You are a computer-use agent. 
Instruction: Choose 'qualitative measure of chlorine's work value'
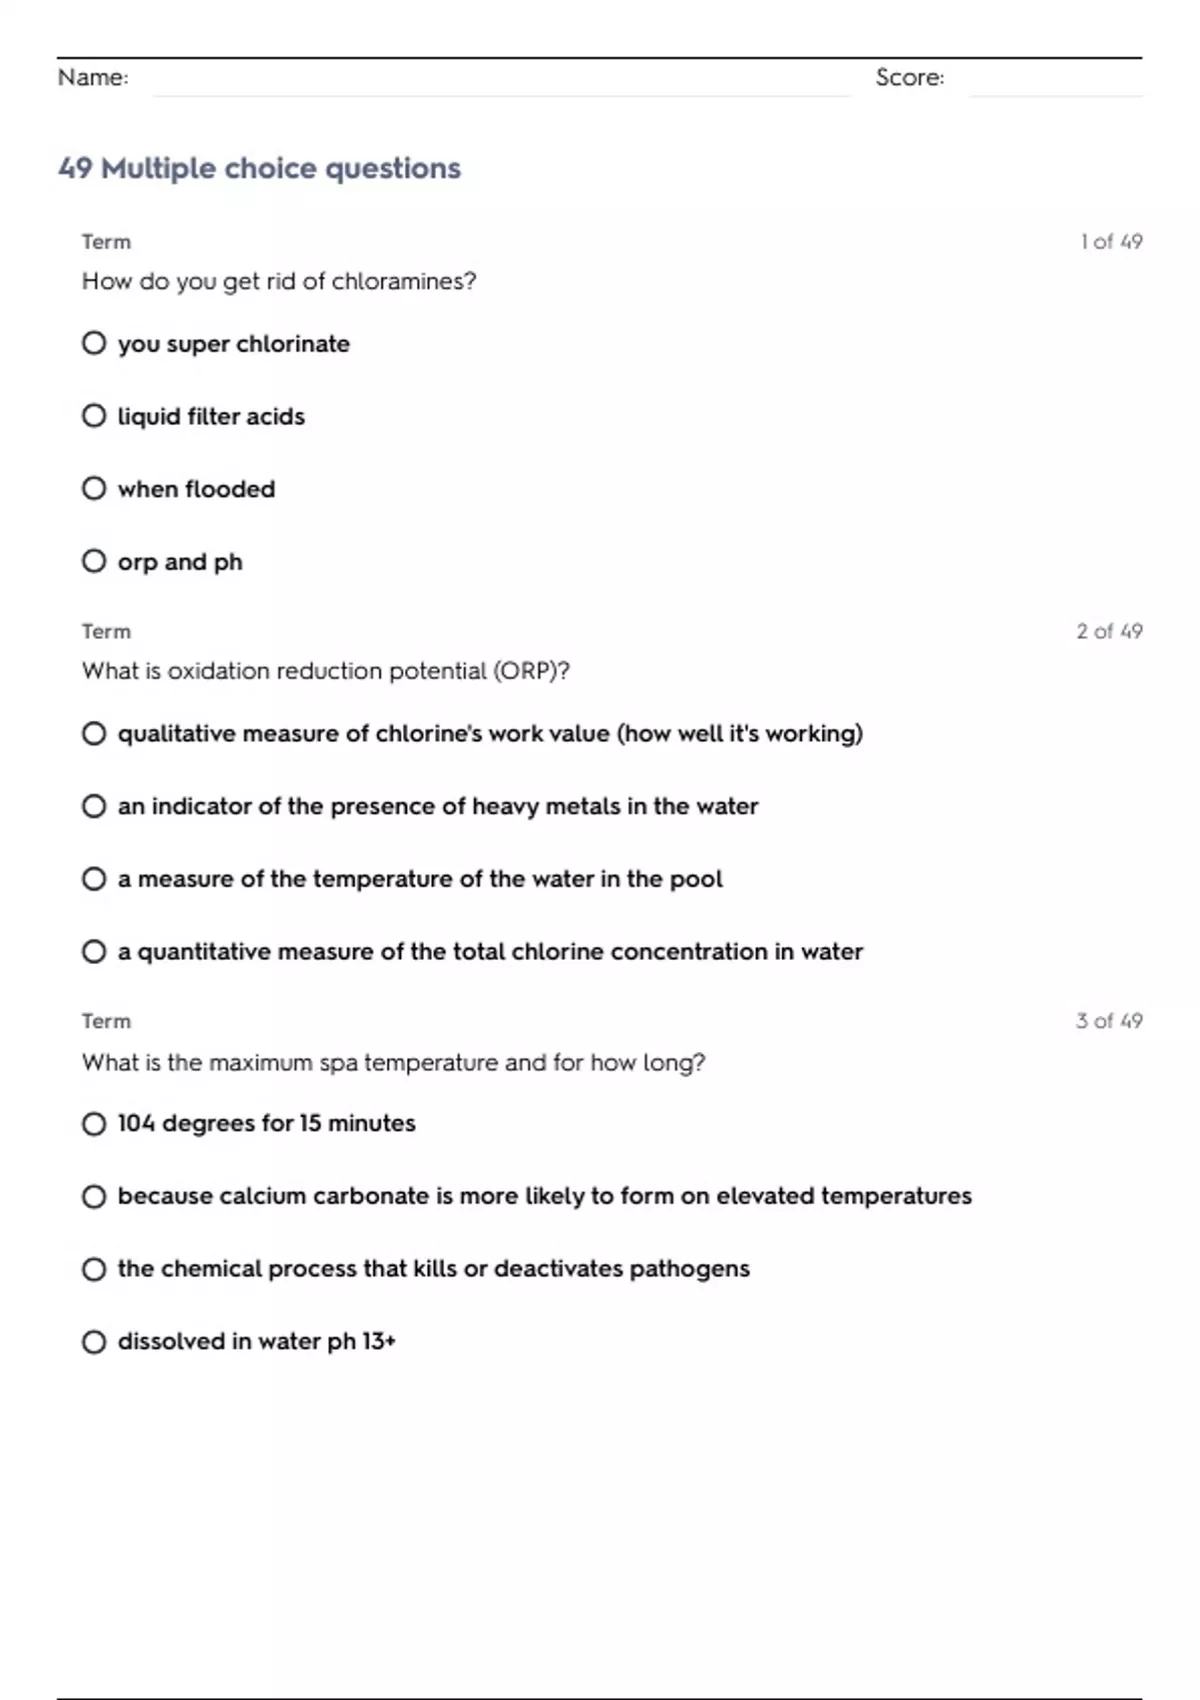pyautogui.click(x=94, y=734)
